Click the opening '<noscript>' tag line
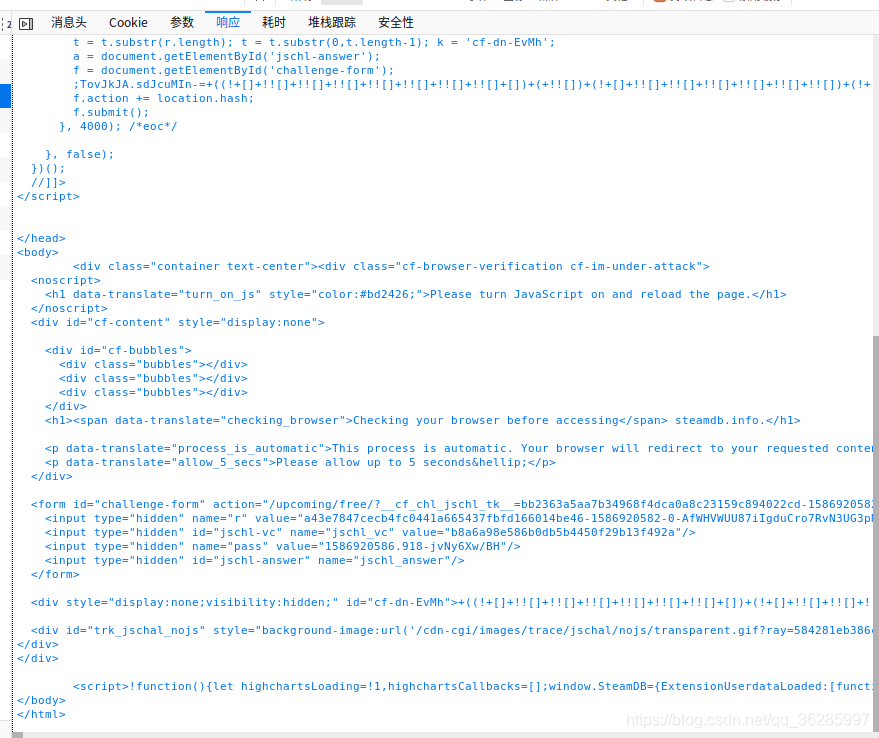 (66, 281)
